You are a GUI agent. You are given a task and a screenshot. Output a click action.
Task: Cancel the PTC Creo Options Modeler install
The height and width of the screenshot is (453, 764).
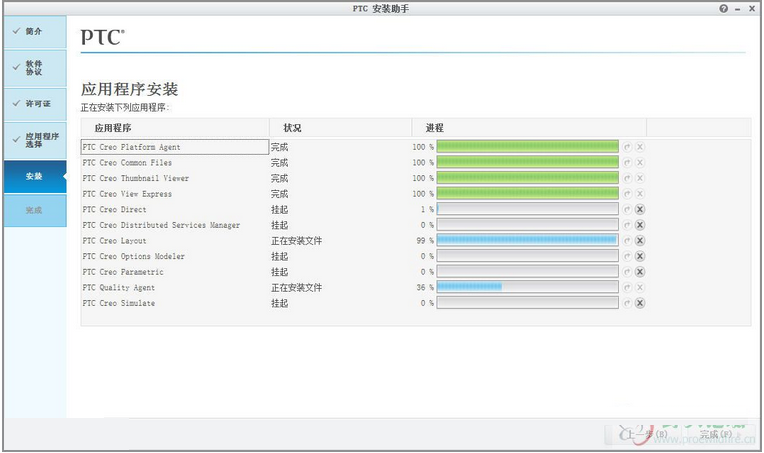click(x=640, y=257)
